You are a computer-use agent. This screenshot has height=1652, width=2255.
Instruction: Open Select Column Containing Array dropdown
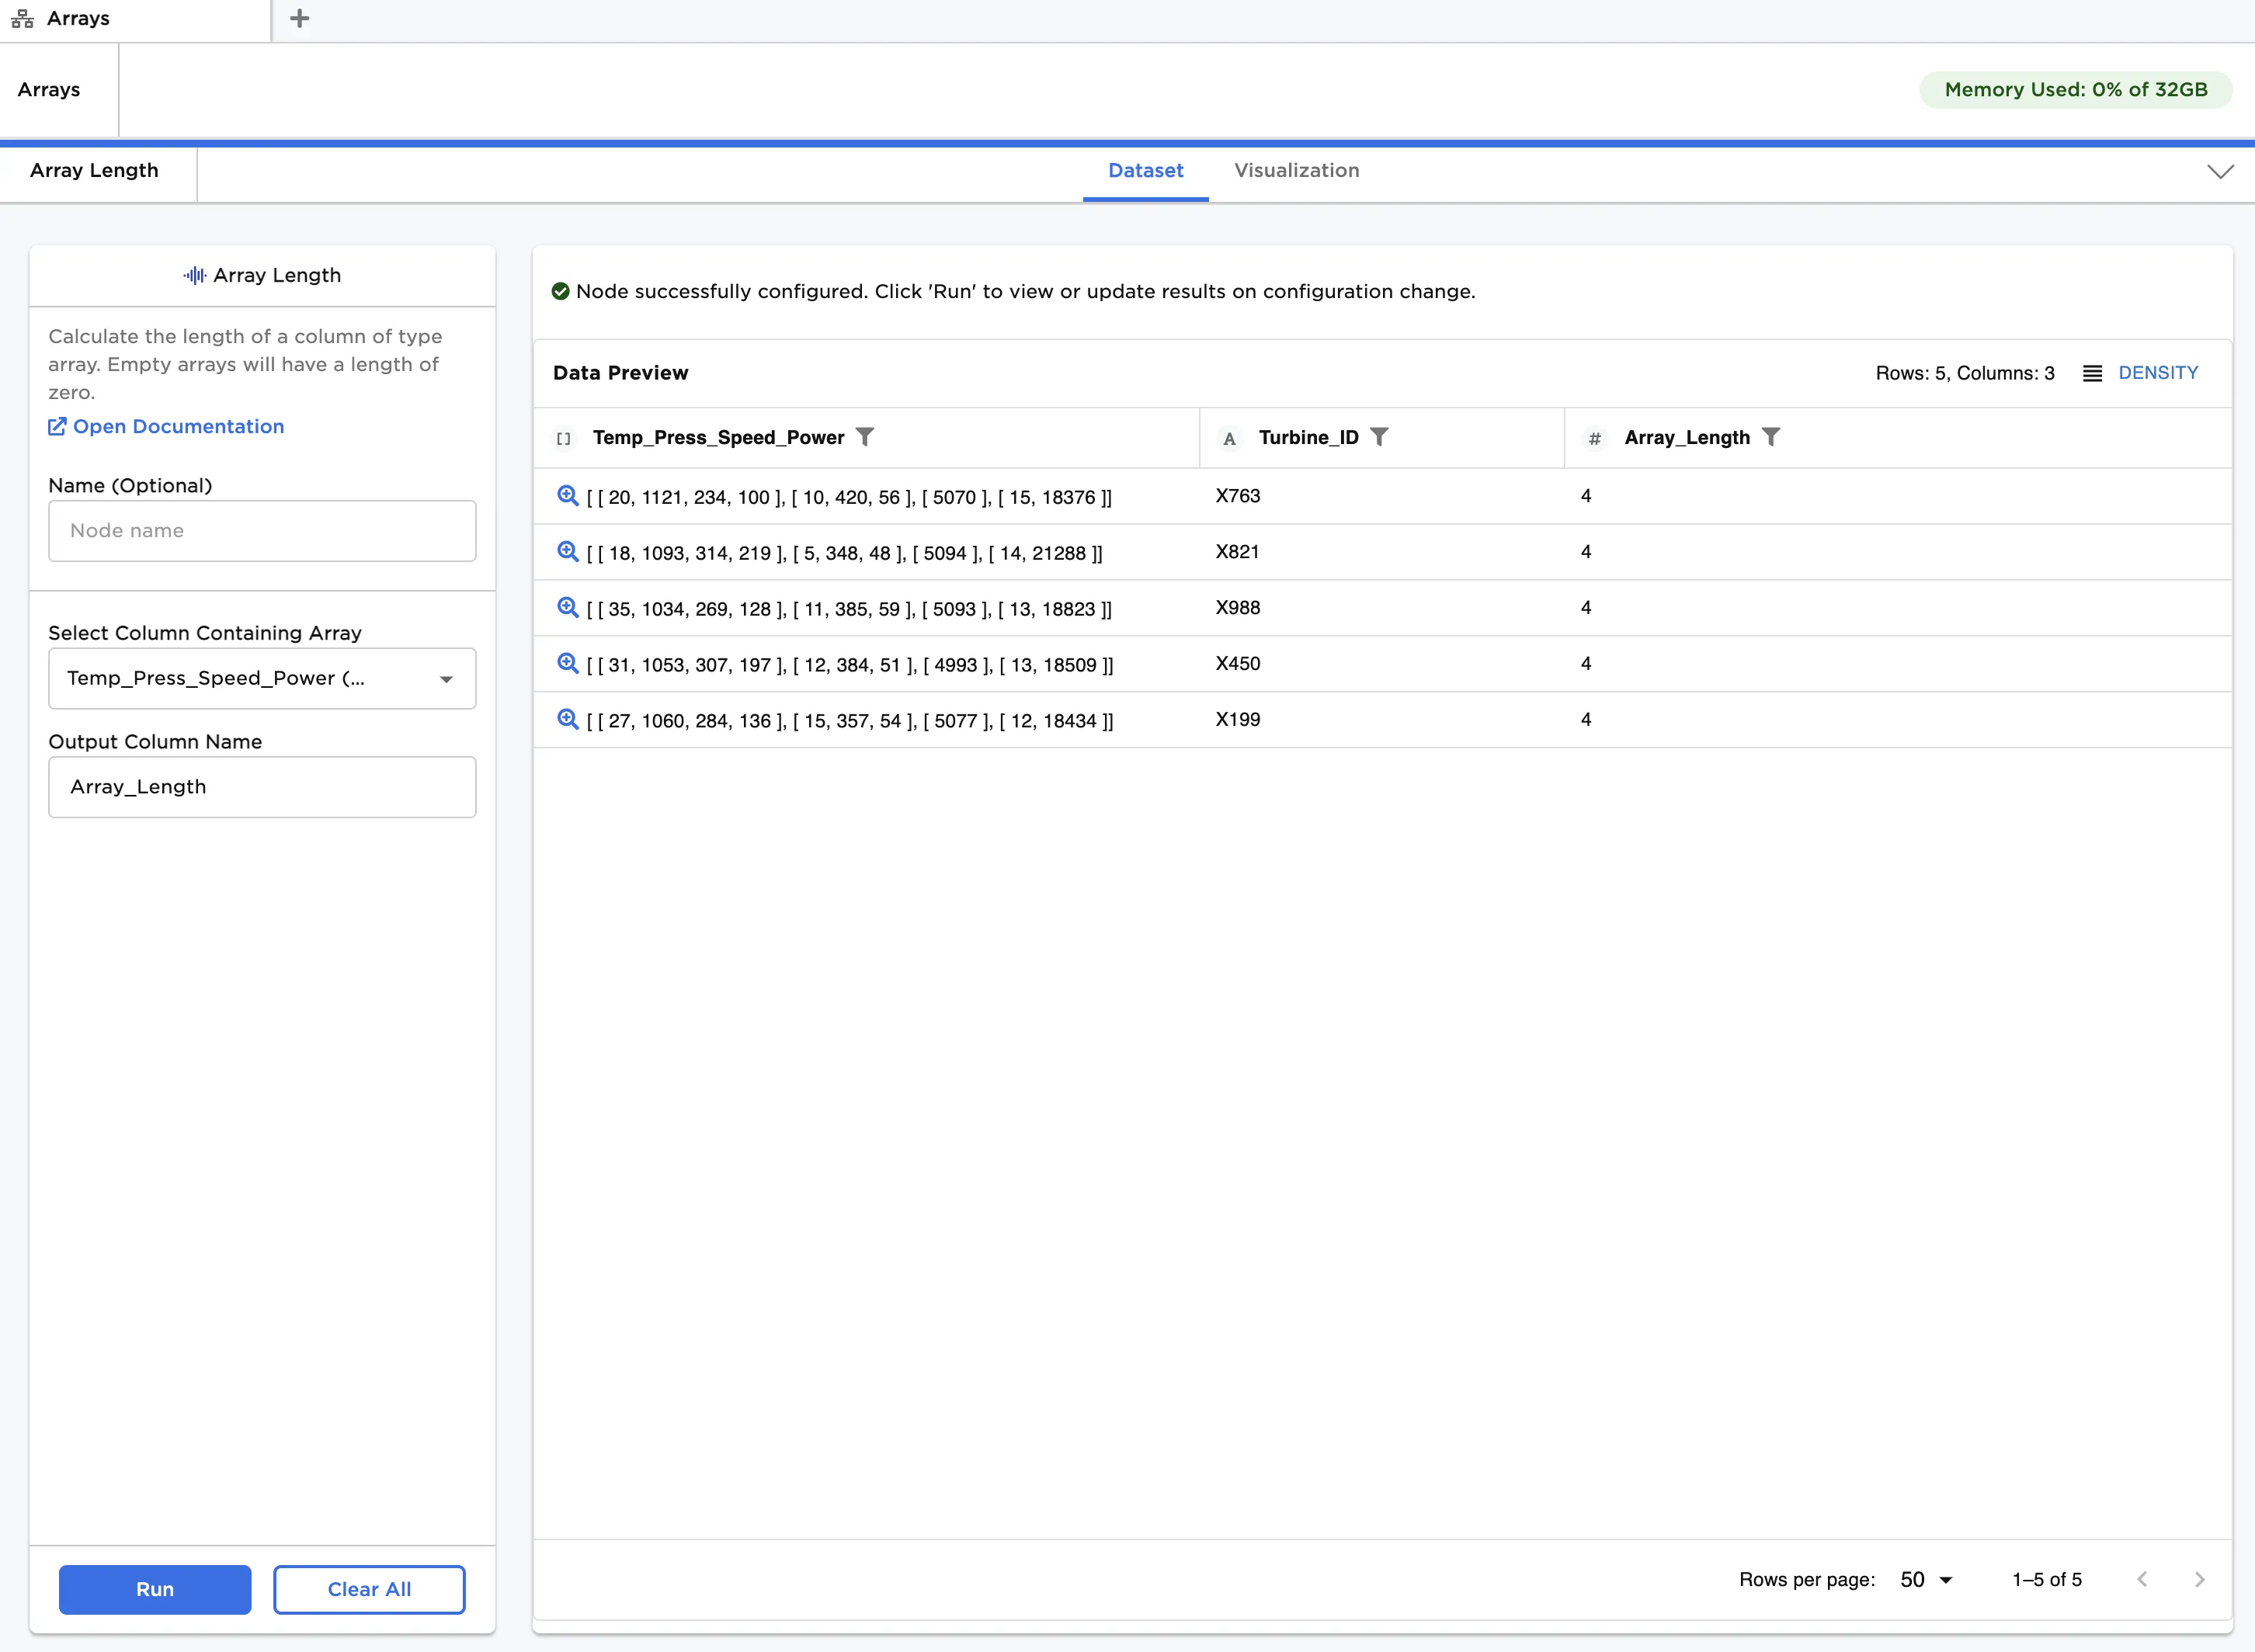pyautogui.click(x=262, y=679)
